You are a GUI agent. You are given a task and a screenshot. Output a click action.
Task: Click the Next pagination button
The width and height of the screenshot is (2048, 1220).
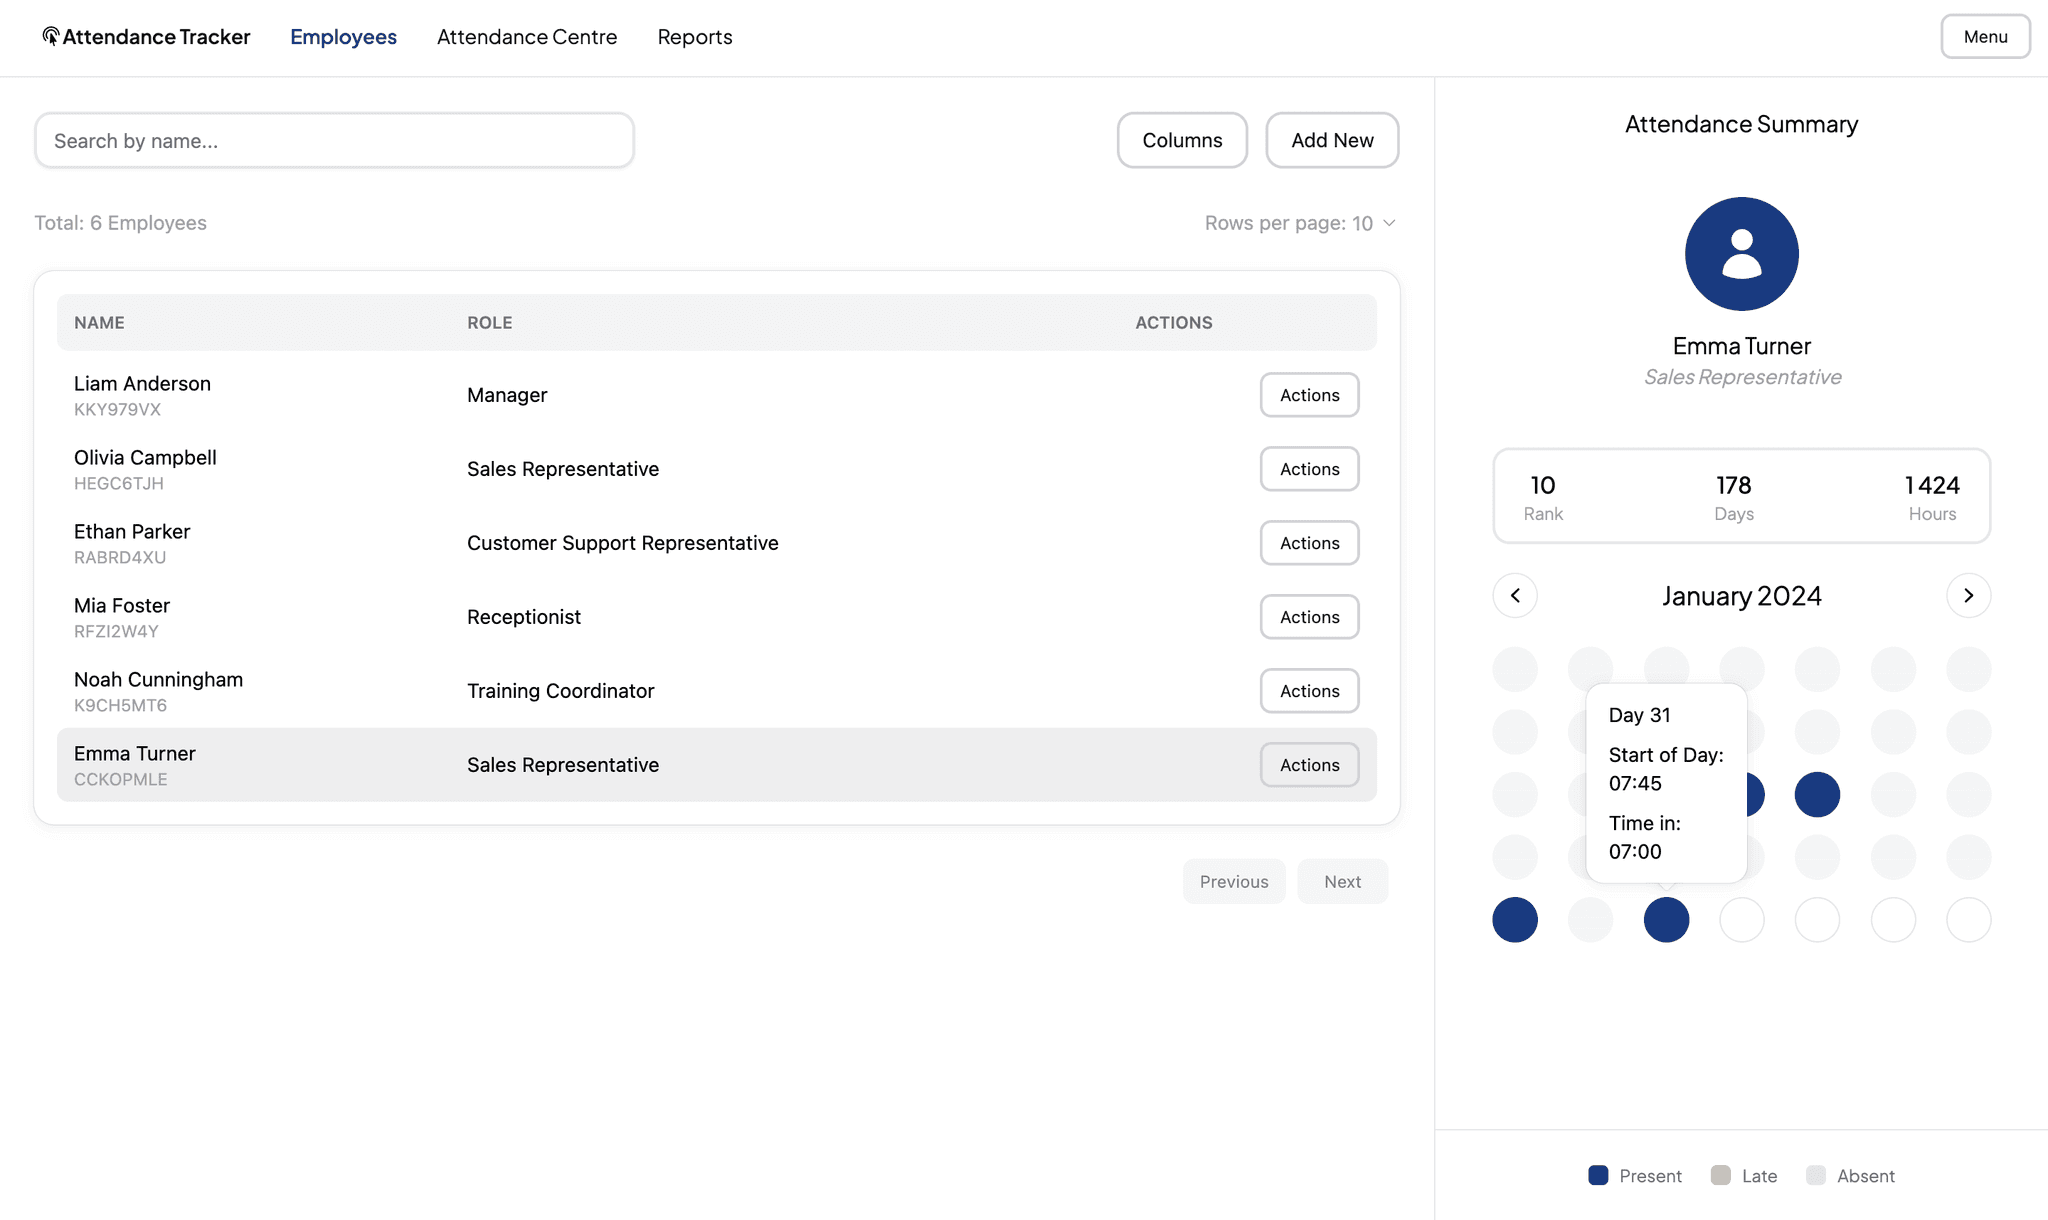point(1342,882)
